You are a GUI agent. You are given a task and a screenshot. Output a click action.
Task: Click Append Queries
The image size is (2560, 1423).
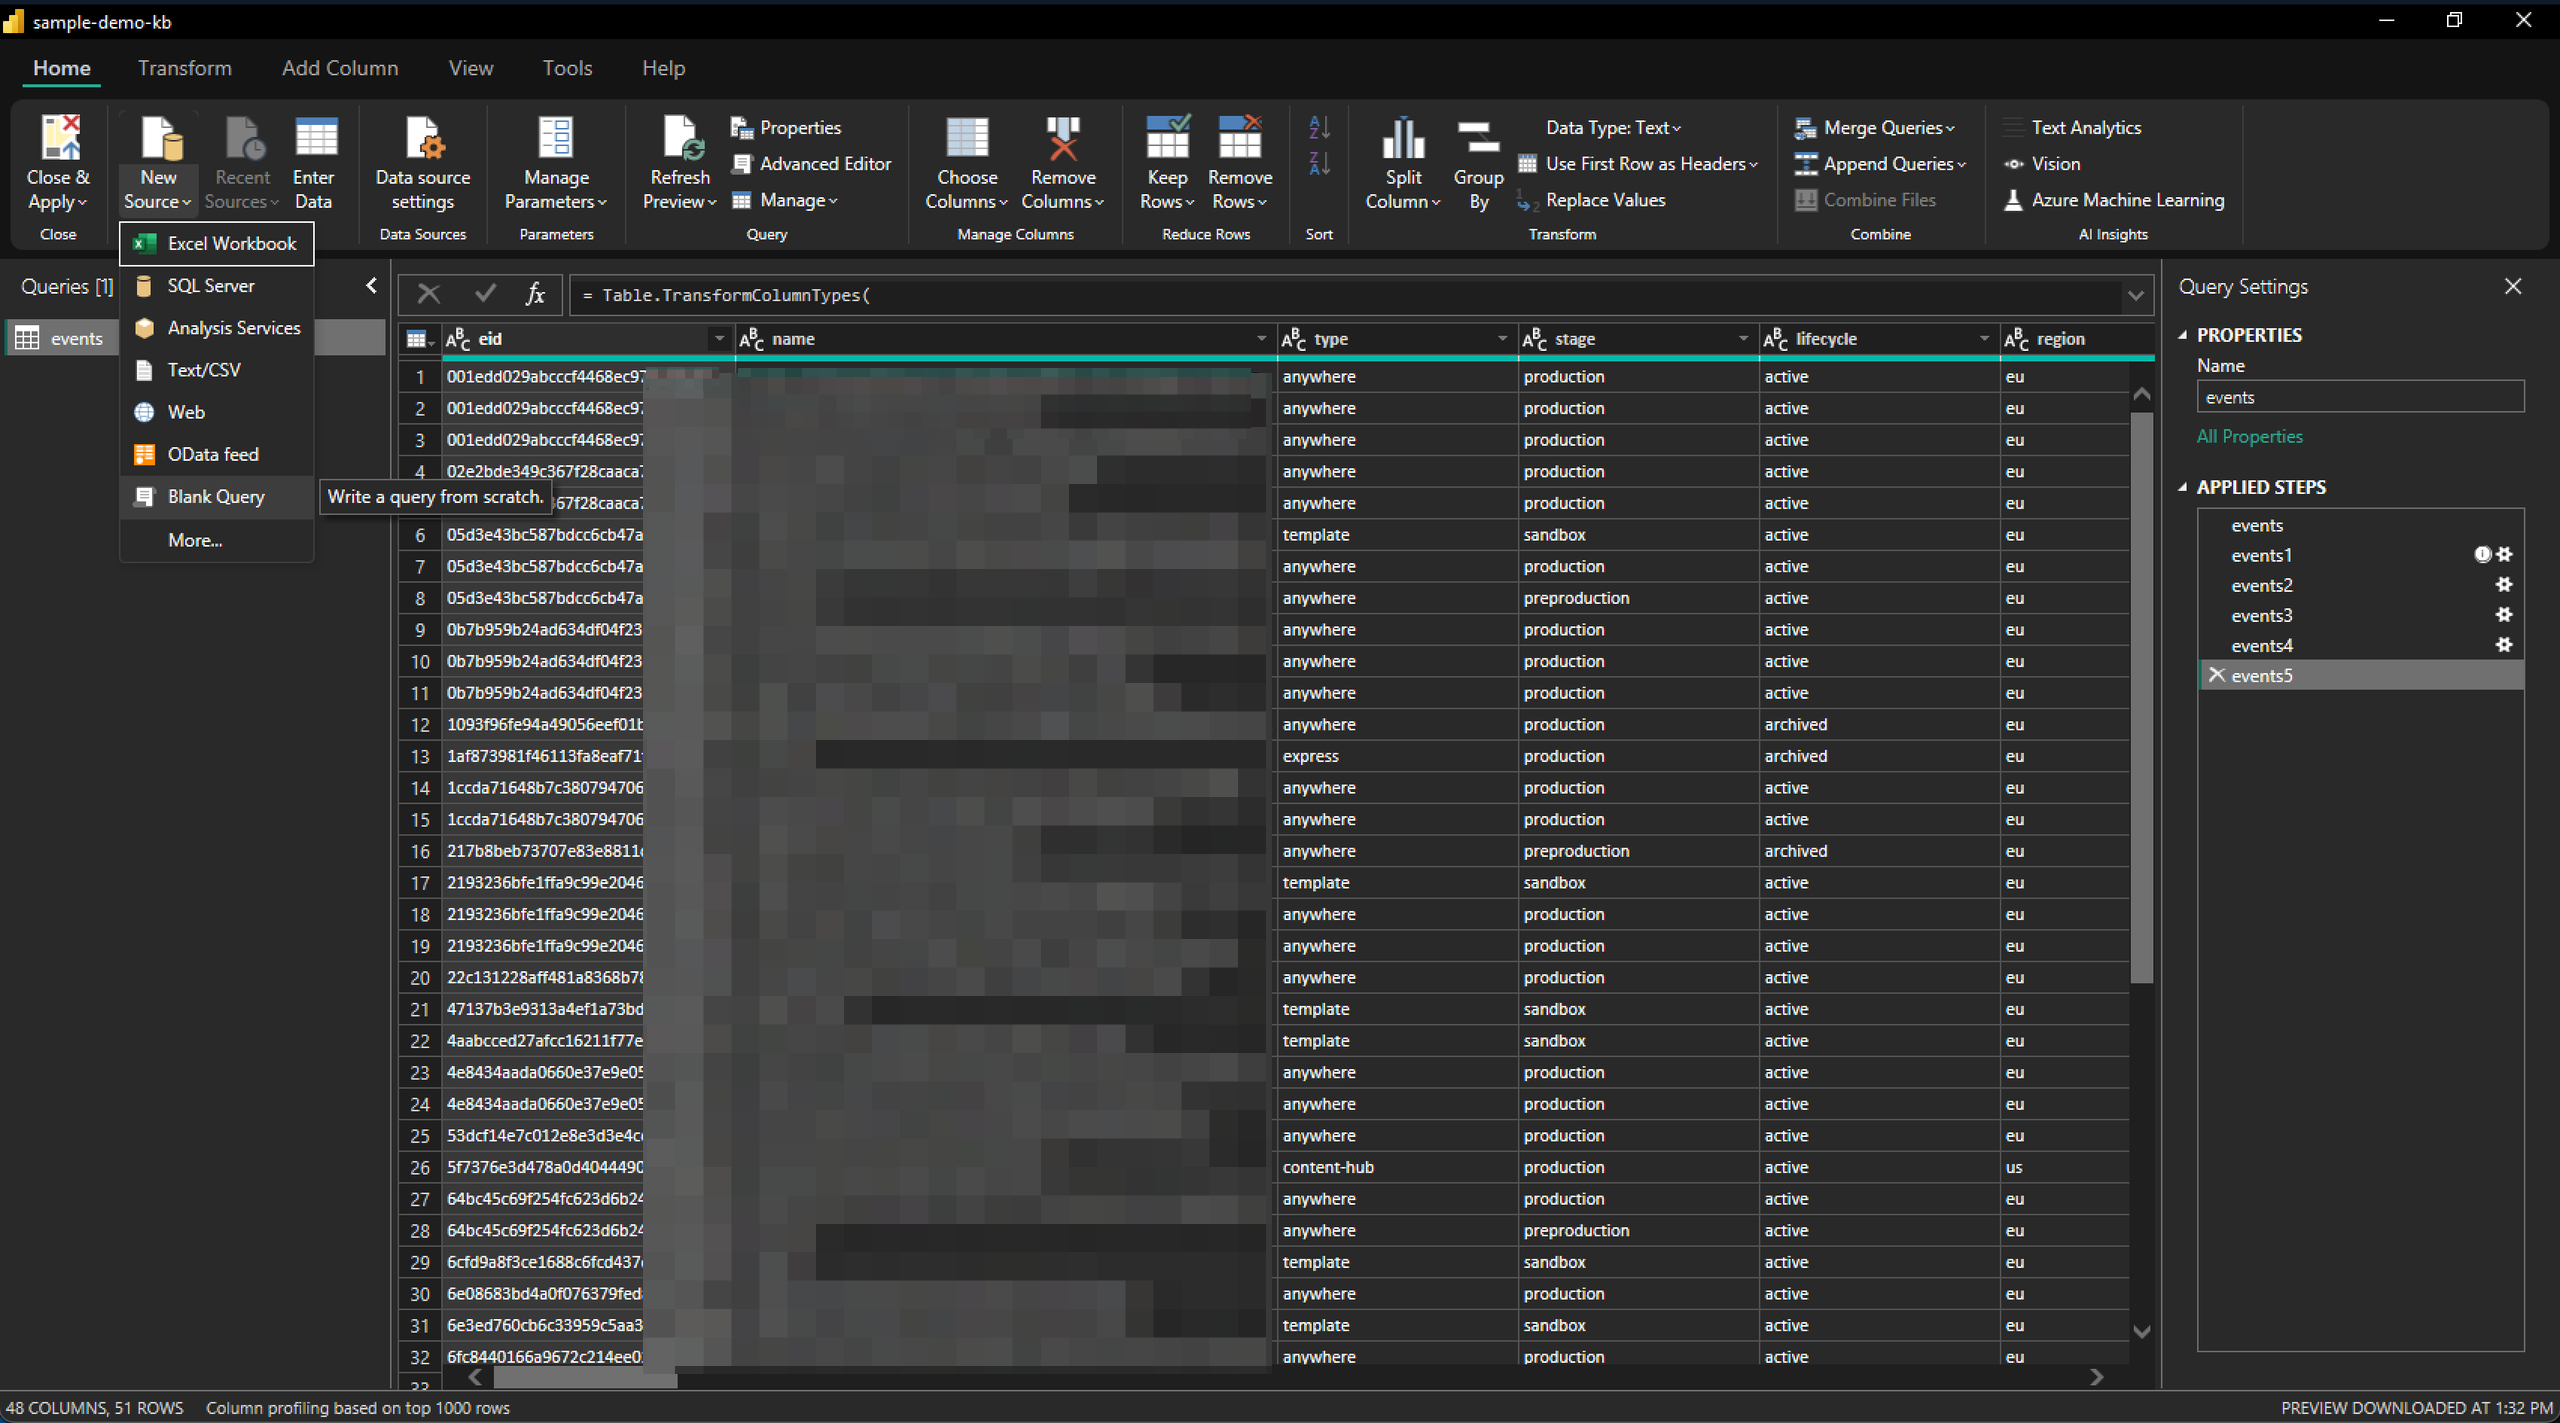tap(1880, 163)
